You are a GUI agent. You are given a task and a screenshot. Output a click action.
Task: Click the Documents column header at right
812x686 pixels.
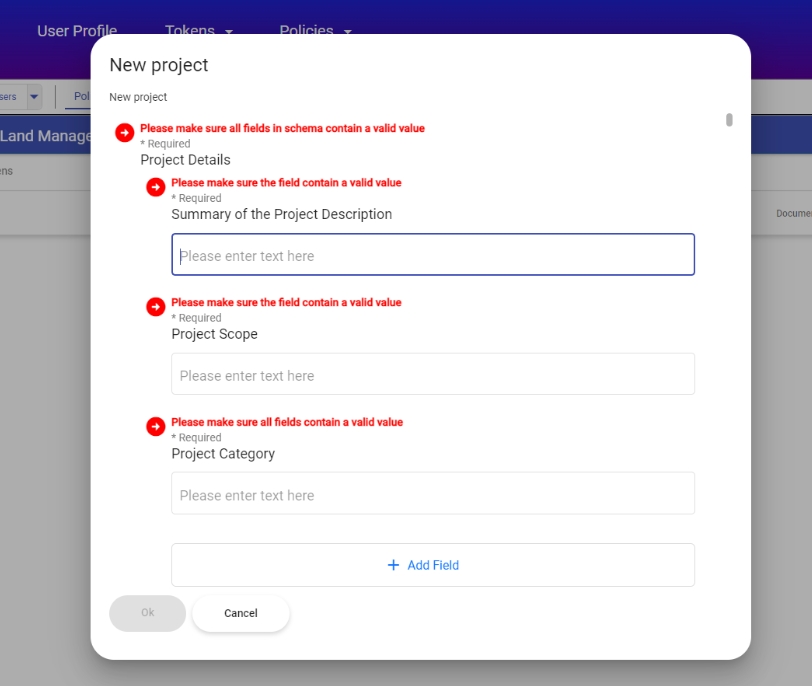point(792,213)
